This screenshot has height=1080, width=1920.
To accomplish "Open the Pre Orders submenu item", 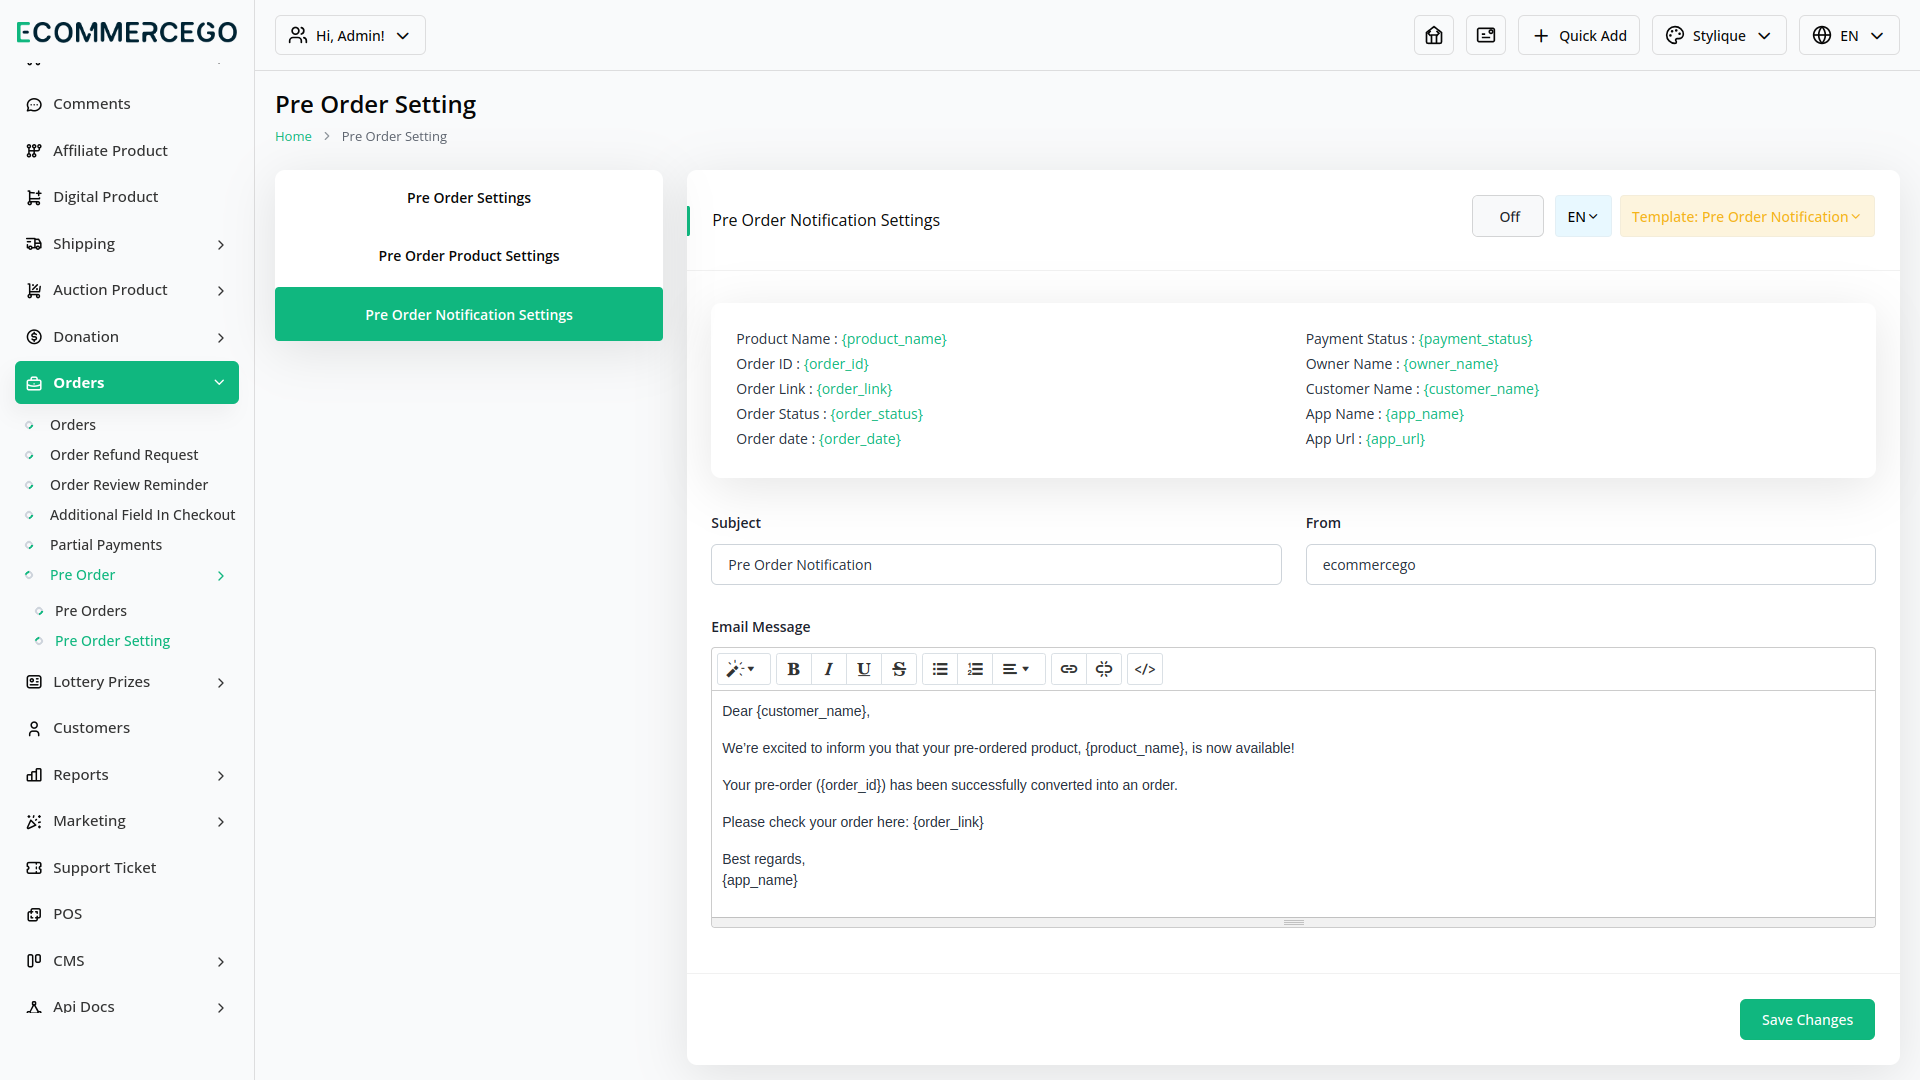I will (91, 611).
